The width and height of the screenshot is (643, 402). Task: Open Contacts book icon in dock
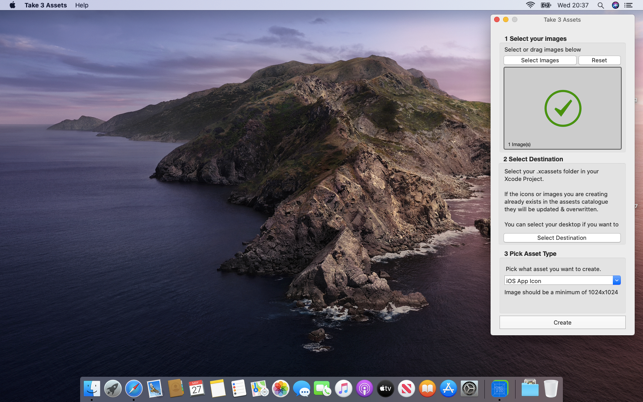tap(176, 388)
